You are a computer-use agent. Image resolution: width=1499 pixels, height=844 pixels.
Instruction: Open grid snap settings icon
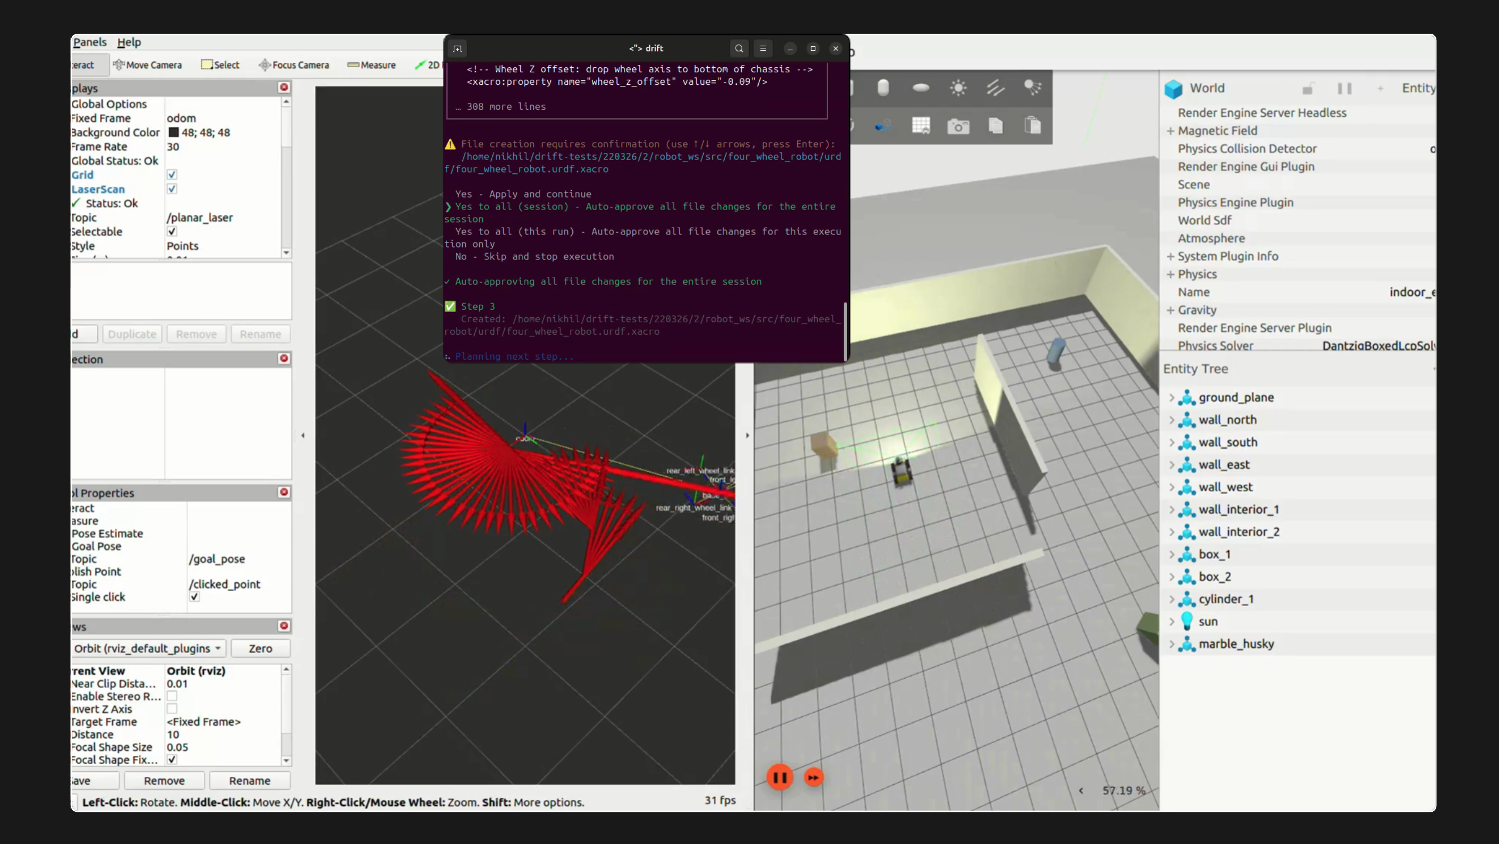921,126
